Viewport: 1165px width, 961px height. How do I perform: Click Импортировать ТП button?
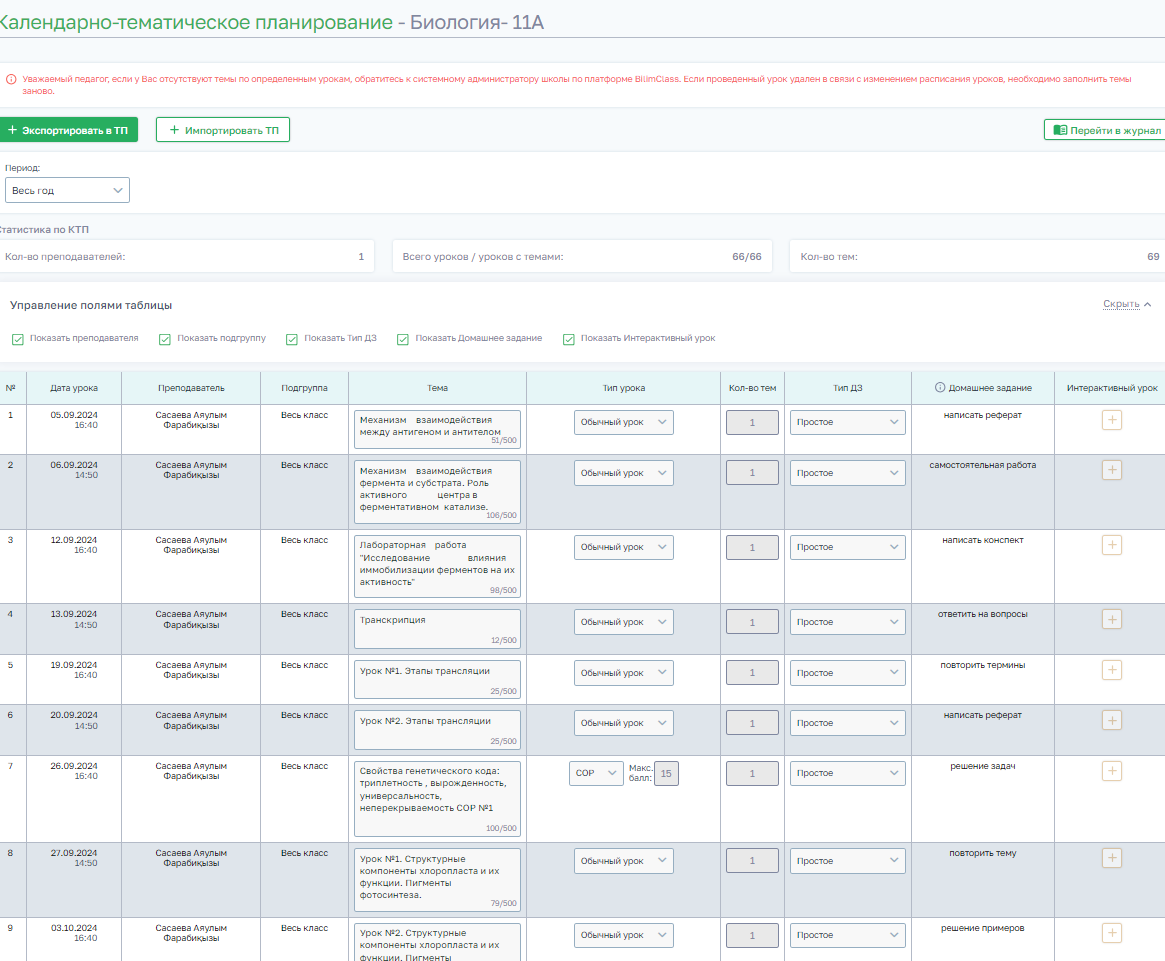[223, 130]
